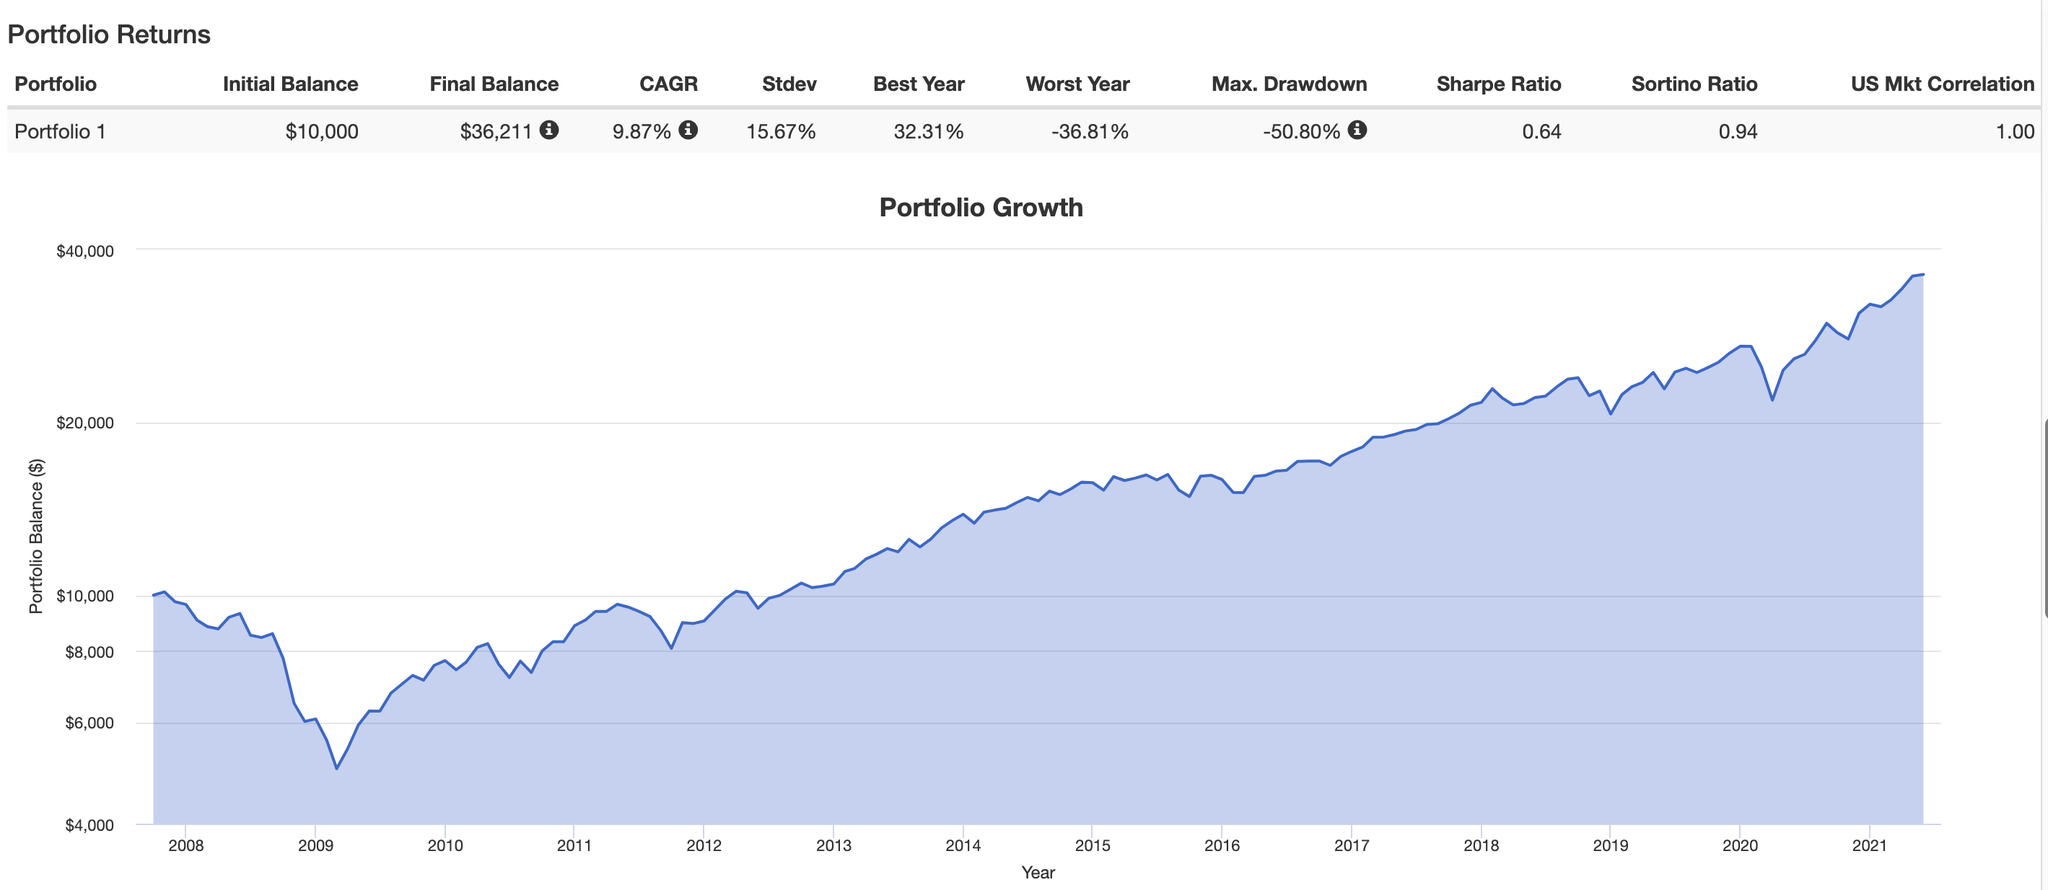Click the 2021 x-axis label
The image size is (2048, 890).
point(1869,845)
